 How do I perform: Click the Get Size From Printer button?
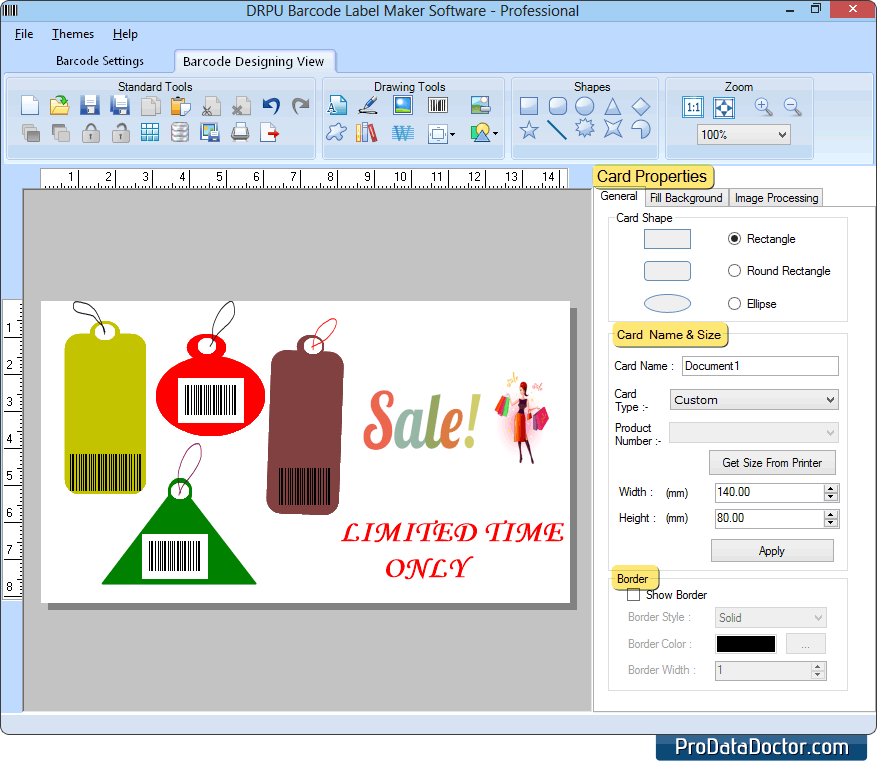pyautogui.click(x=772, y=463)
